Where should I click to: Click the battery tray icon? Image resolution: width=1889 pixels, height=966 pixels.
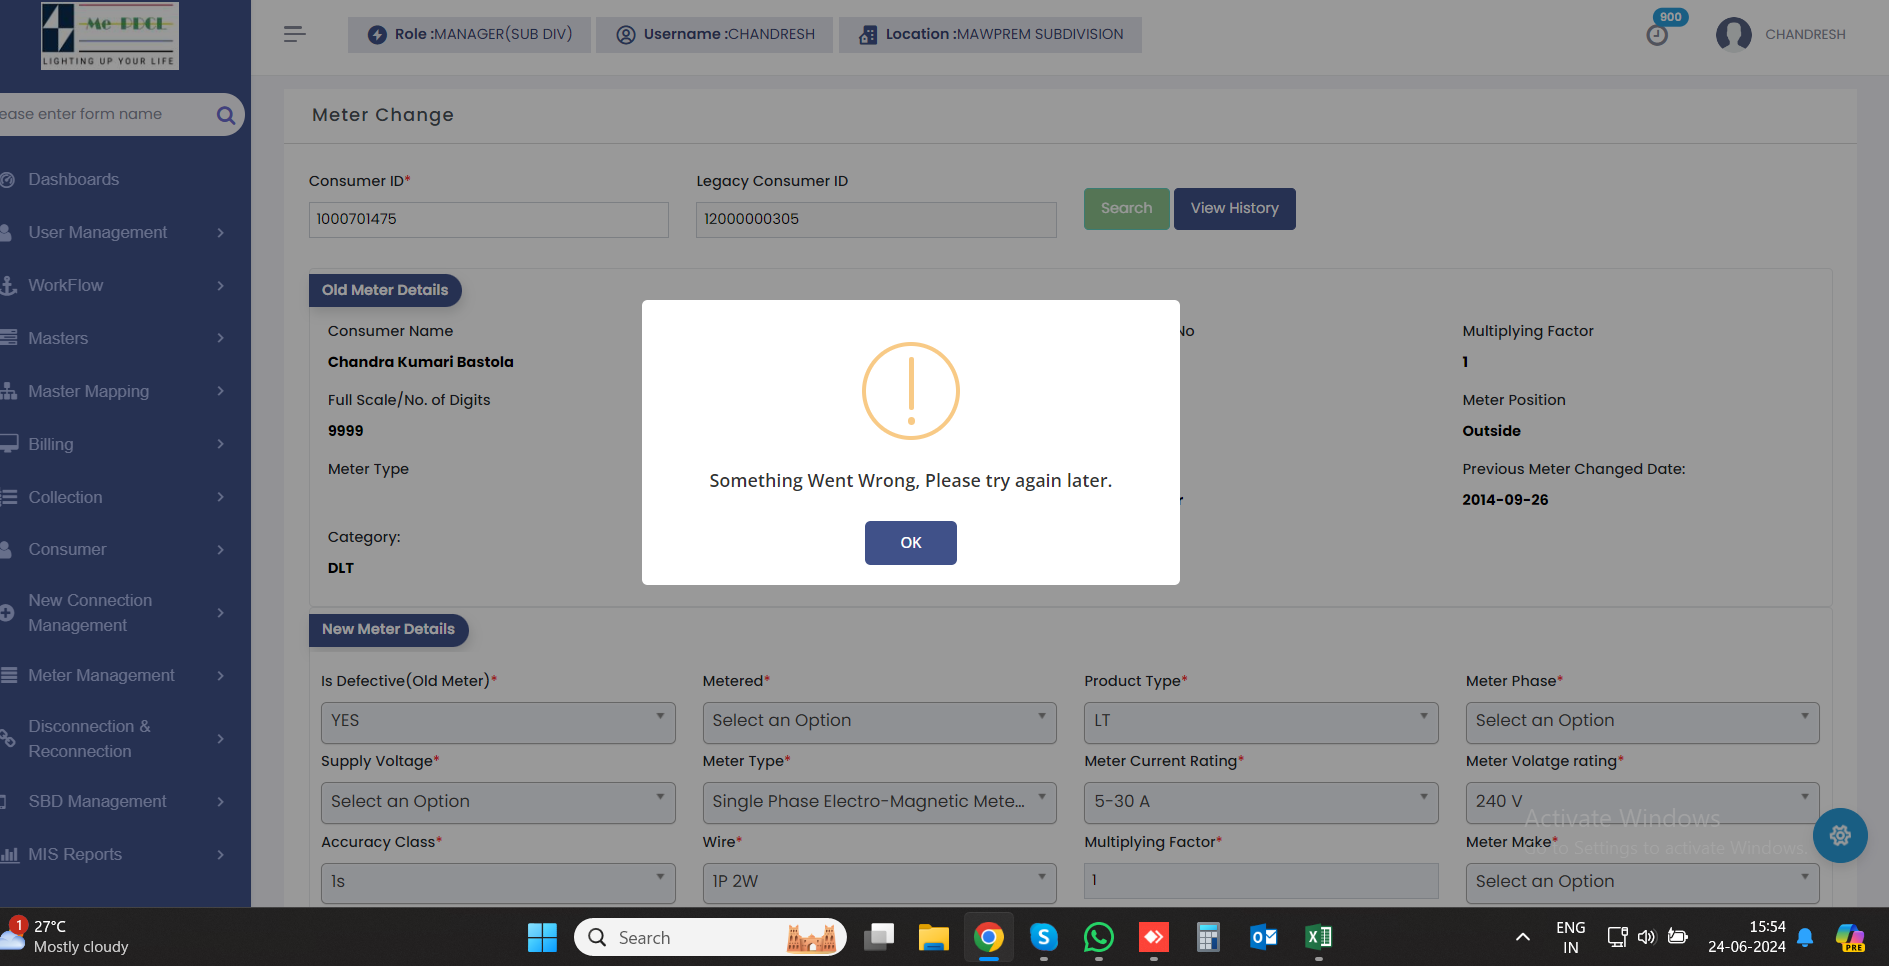[x=1678, y=937]
